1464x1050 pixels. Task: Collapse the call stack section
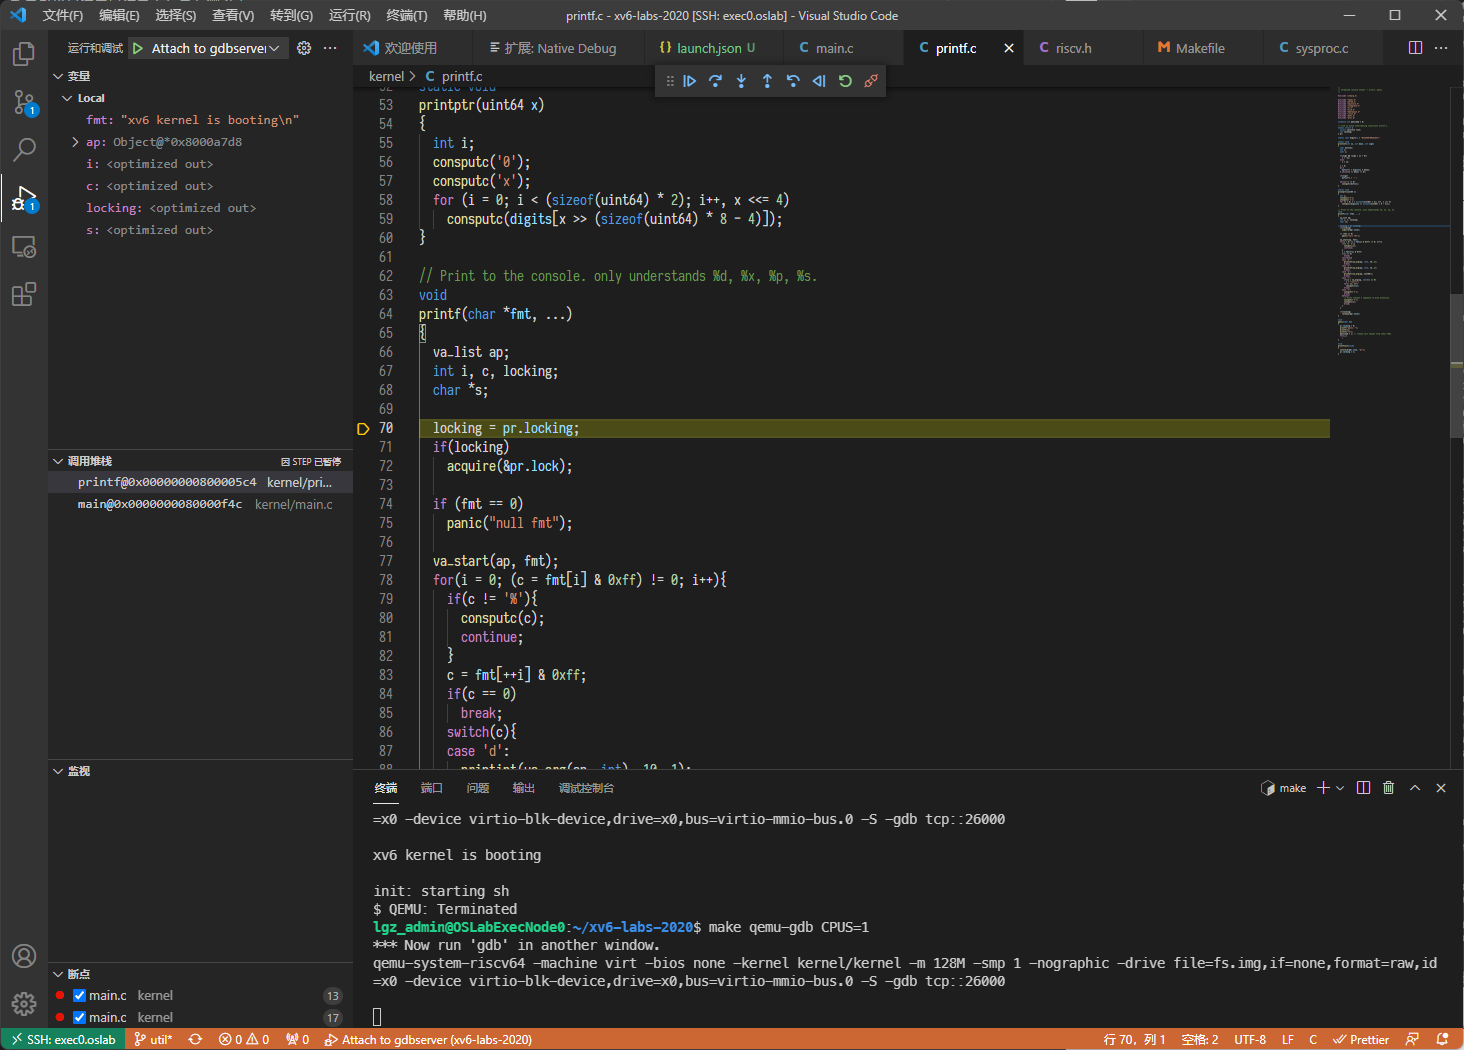[58, 461]
